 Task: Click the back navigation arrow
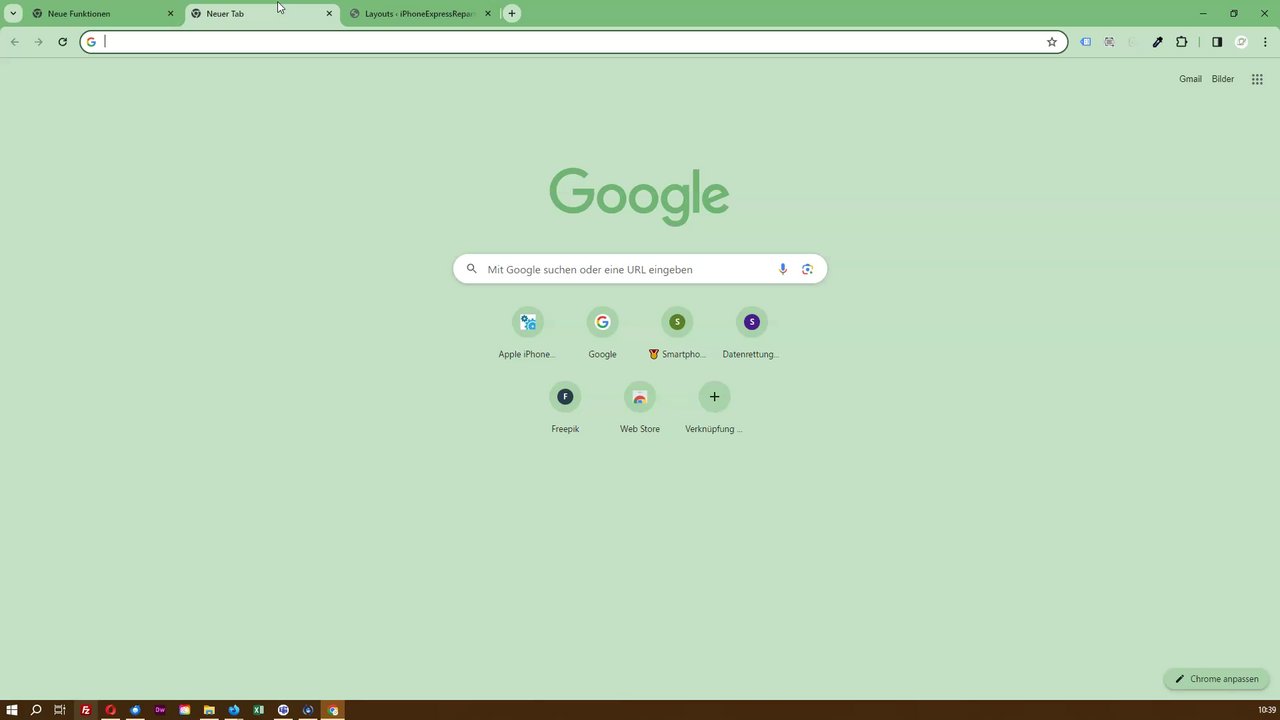[14, 42]
